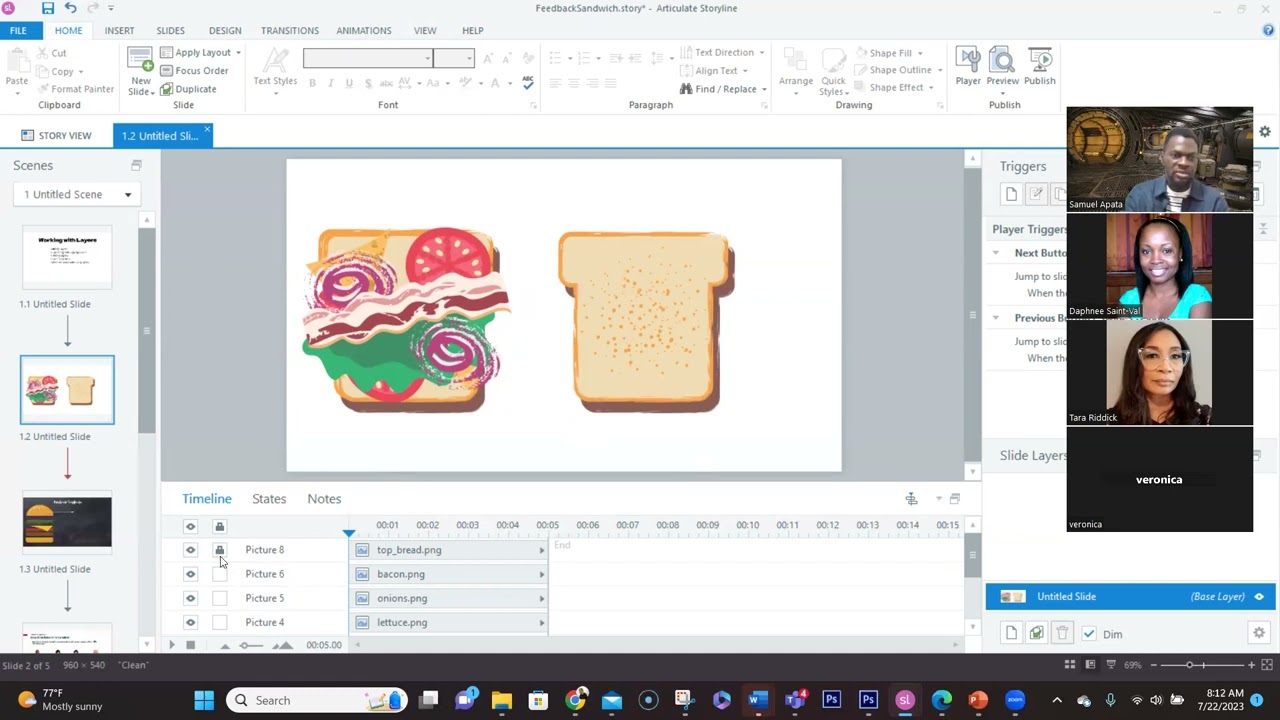Viewport: 1280px width, 720px height.
Task: Click the status bar zoom slider handle
Action: (x=1190, y=665)
